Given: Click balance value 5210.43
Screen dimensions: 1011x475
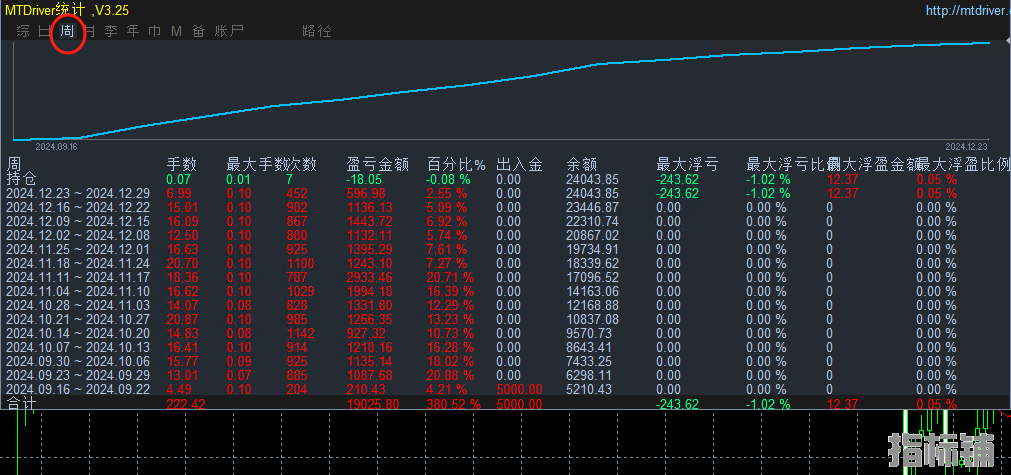Looking at the screenshot, I should click(589, 389).
